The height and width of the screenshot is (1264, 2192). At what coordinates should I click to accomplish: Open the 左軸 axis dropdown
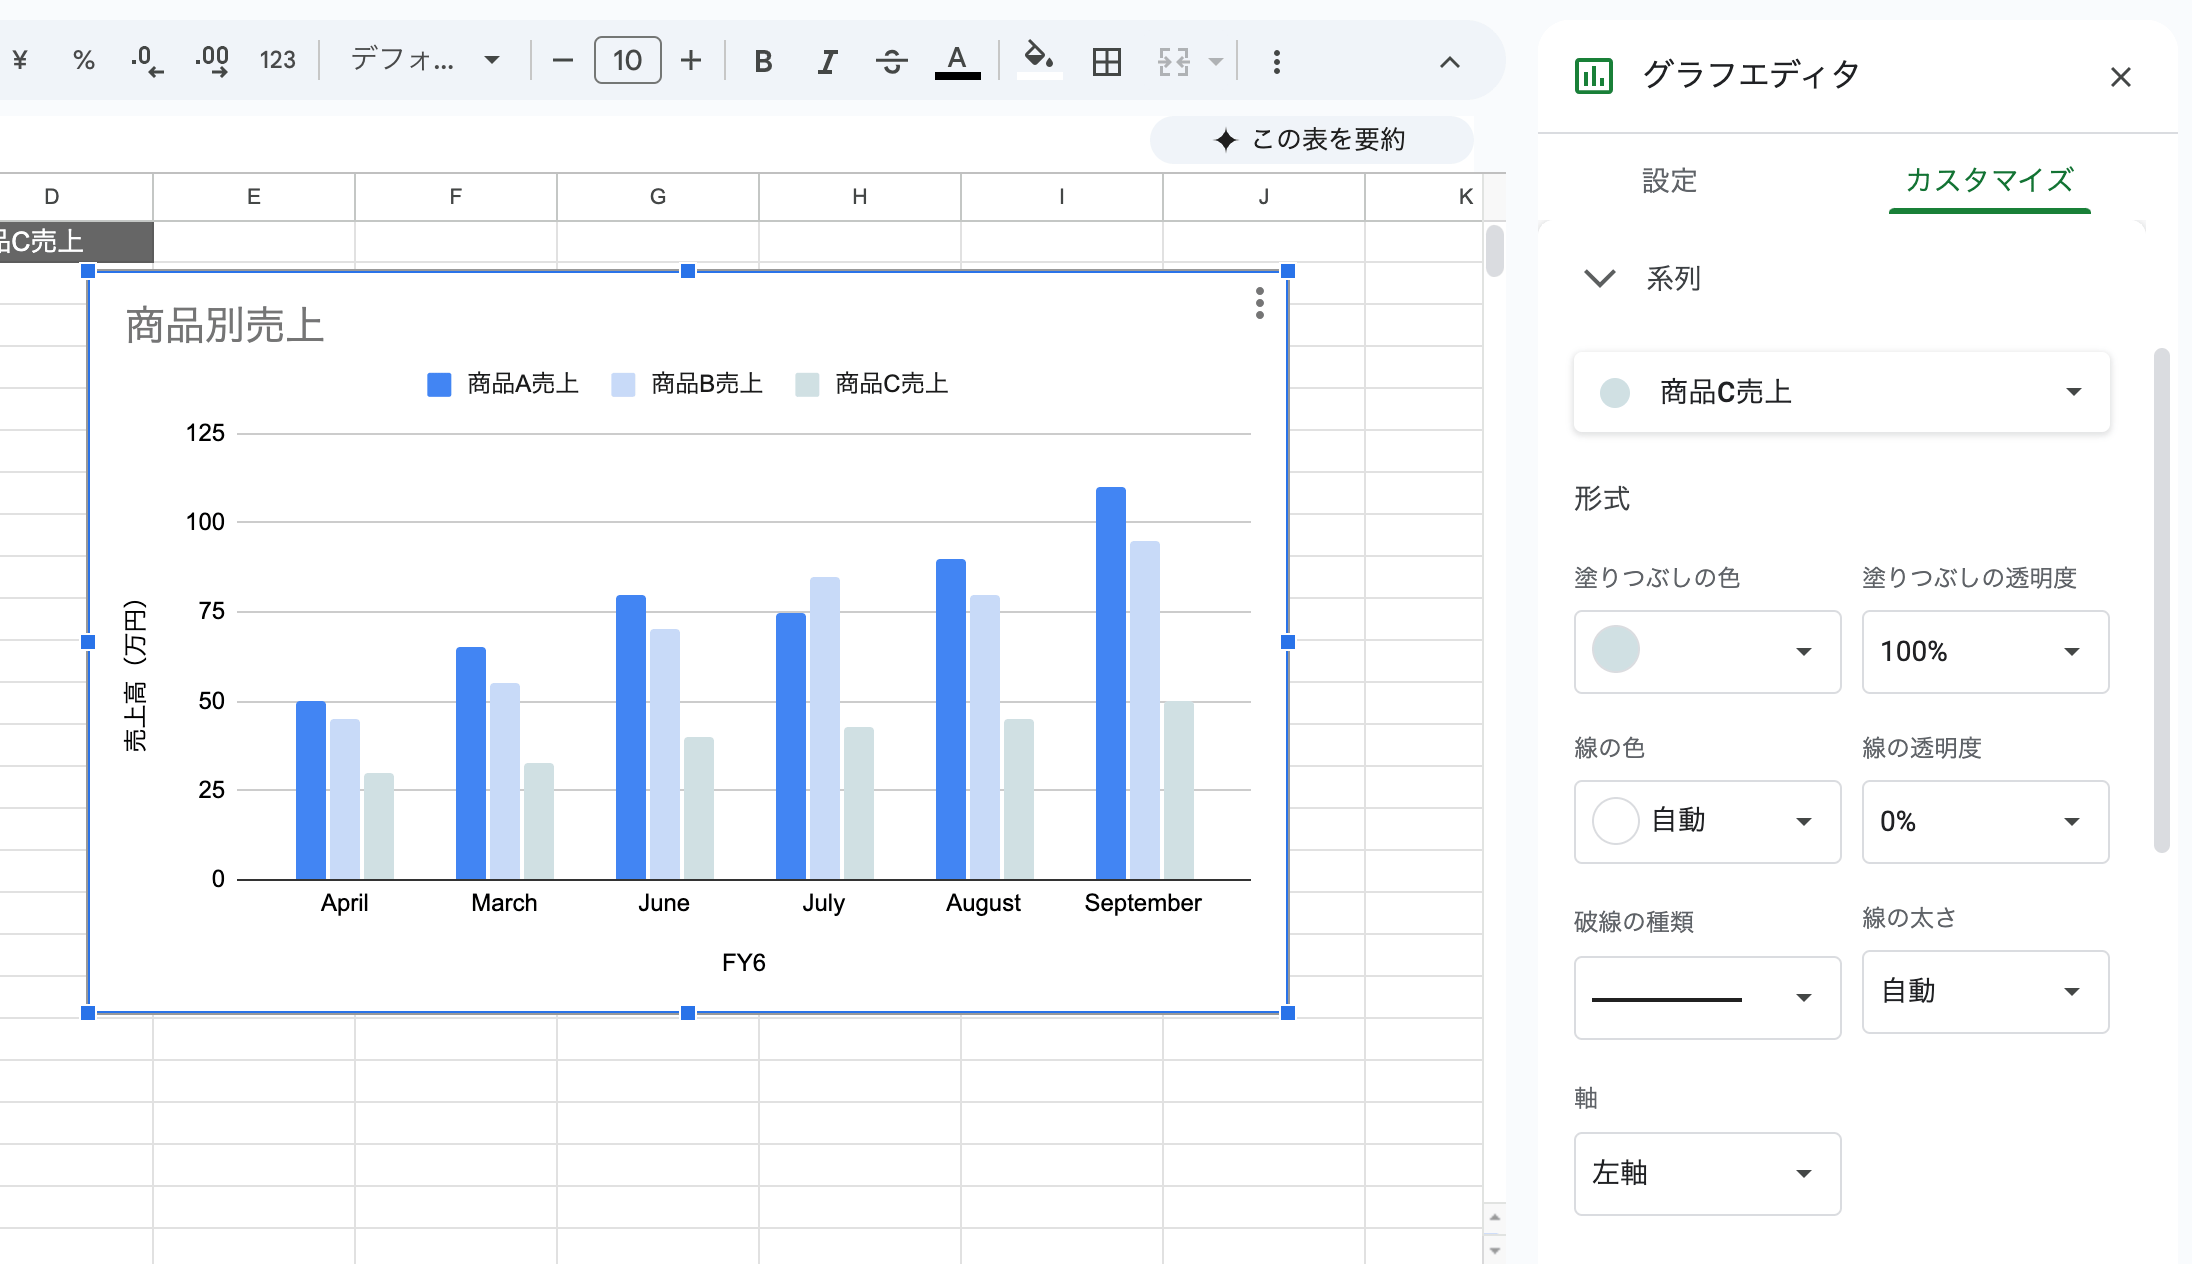pos(1706,1173)
